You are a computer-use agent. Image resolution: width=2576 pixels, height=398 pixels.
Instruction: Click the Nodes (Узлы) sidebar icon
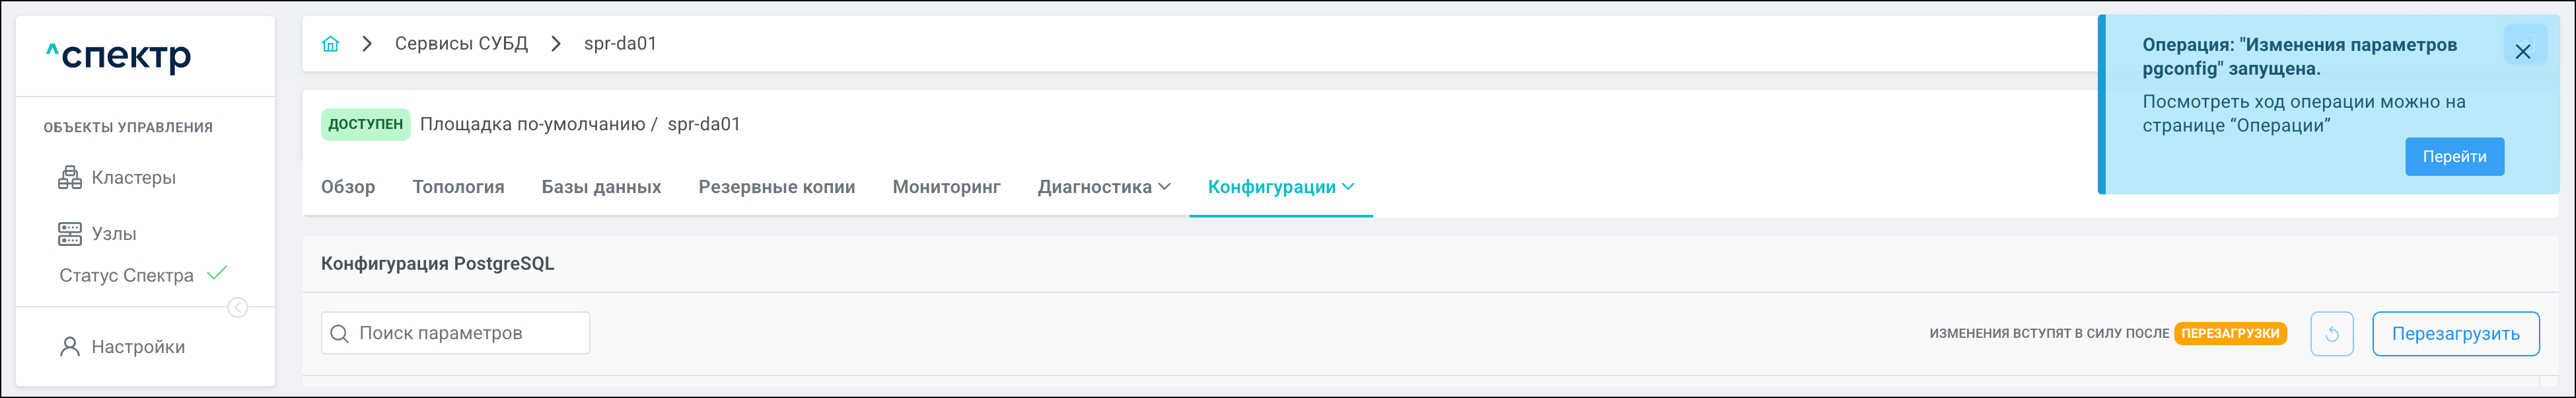pos(70,234)
